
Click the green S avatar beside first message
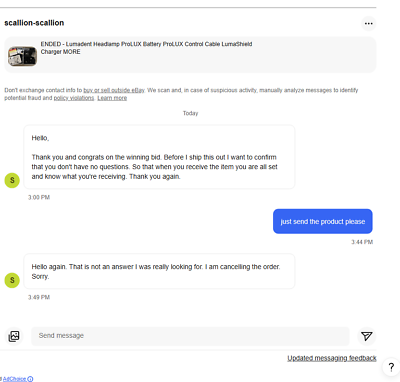[12, 180]
